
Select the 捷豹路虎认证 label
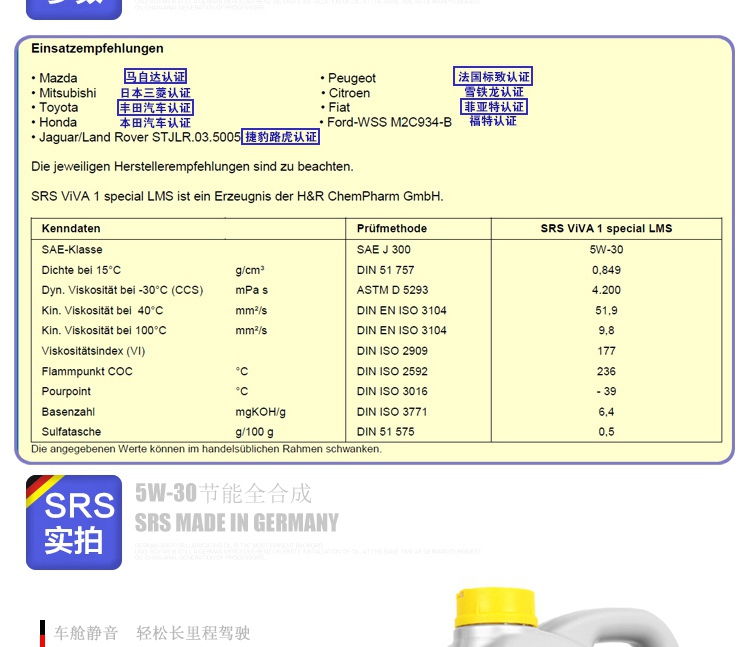[280, 137]
